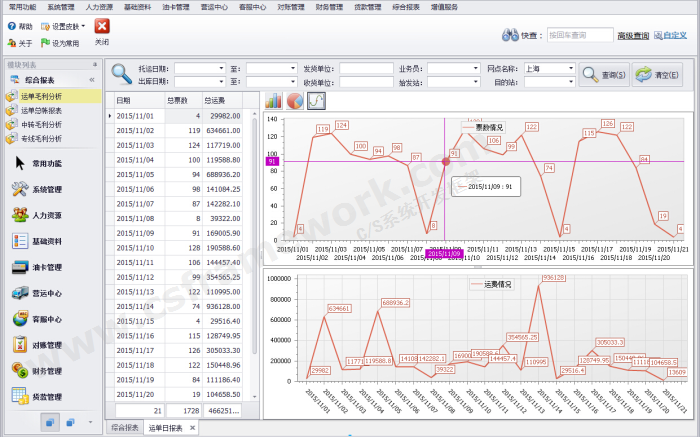The width and height of the screenshot is (700, 437).
Task: Expand the 业务员 dropdown
Action: [472, 69]
